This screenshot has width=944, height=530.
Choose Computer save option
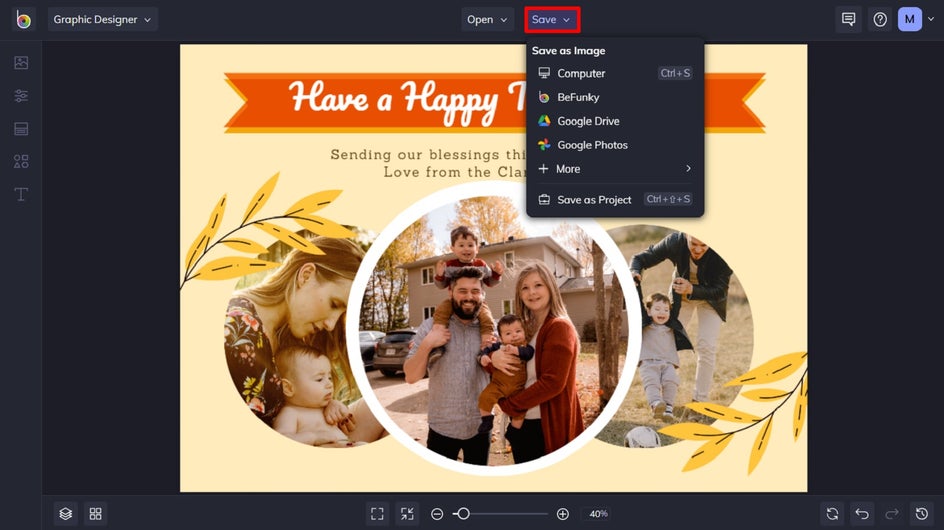[615, 73]
